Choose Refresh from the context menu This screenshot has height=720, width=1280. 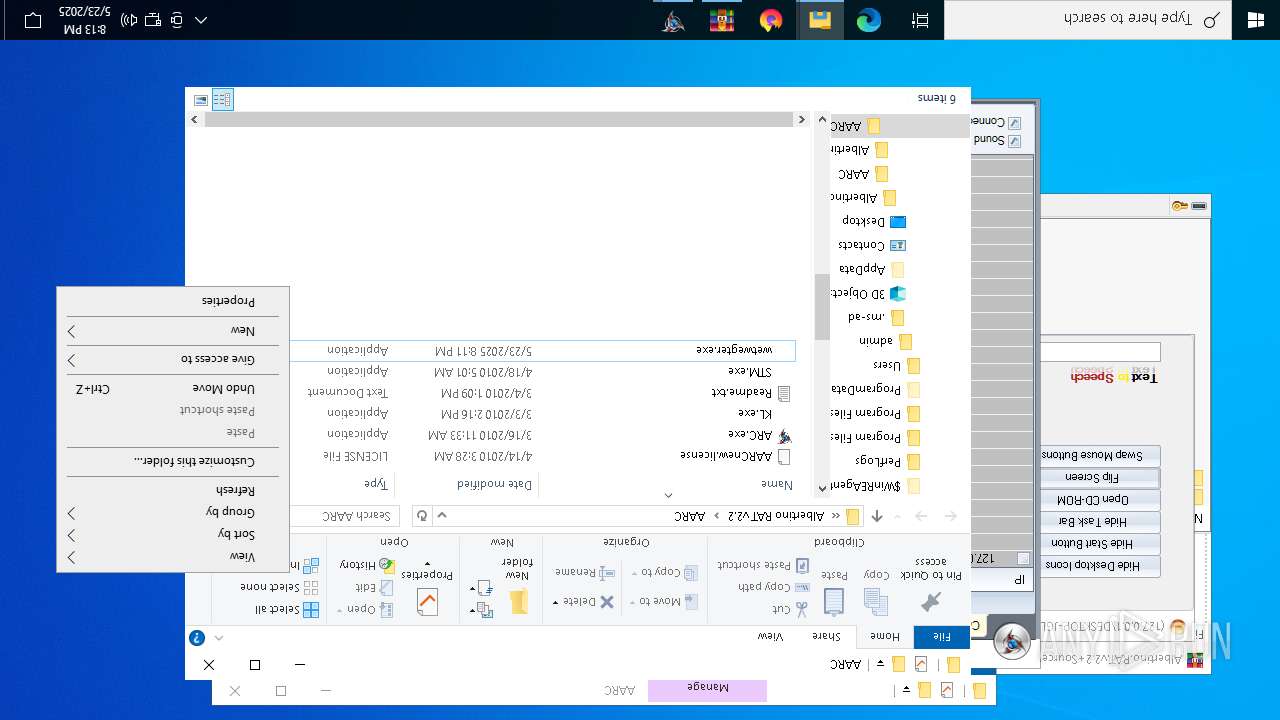[x=172, y=490]
